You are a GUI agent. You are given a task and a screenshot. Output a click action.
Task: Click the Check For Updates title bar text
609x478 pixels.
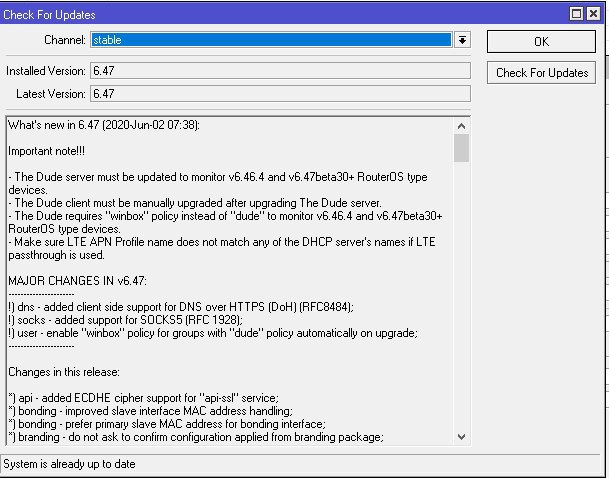49,15
